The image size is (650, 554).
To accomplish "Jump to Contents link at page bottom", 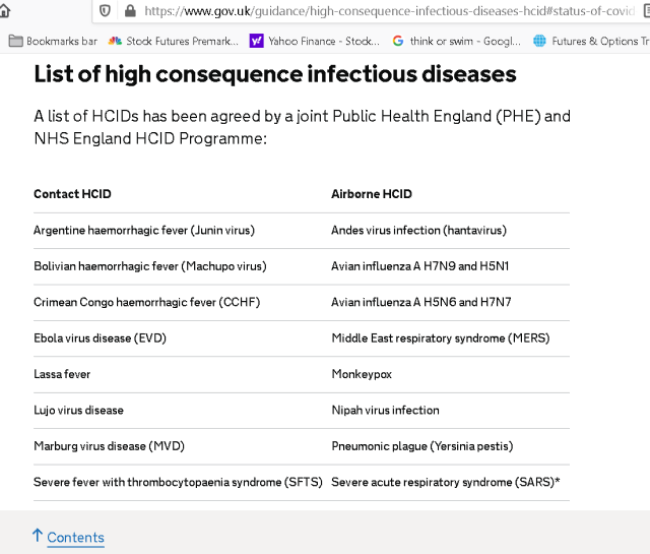I will tap(75, 537).
